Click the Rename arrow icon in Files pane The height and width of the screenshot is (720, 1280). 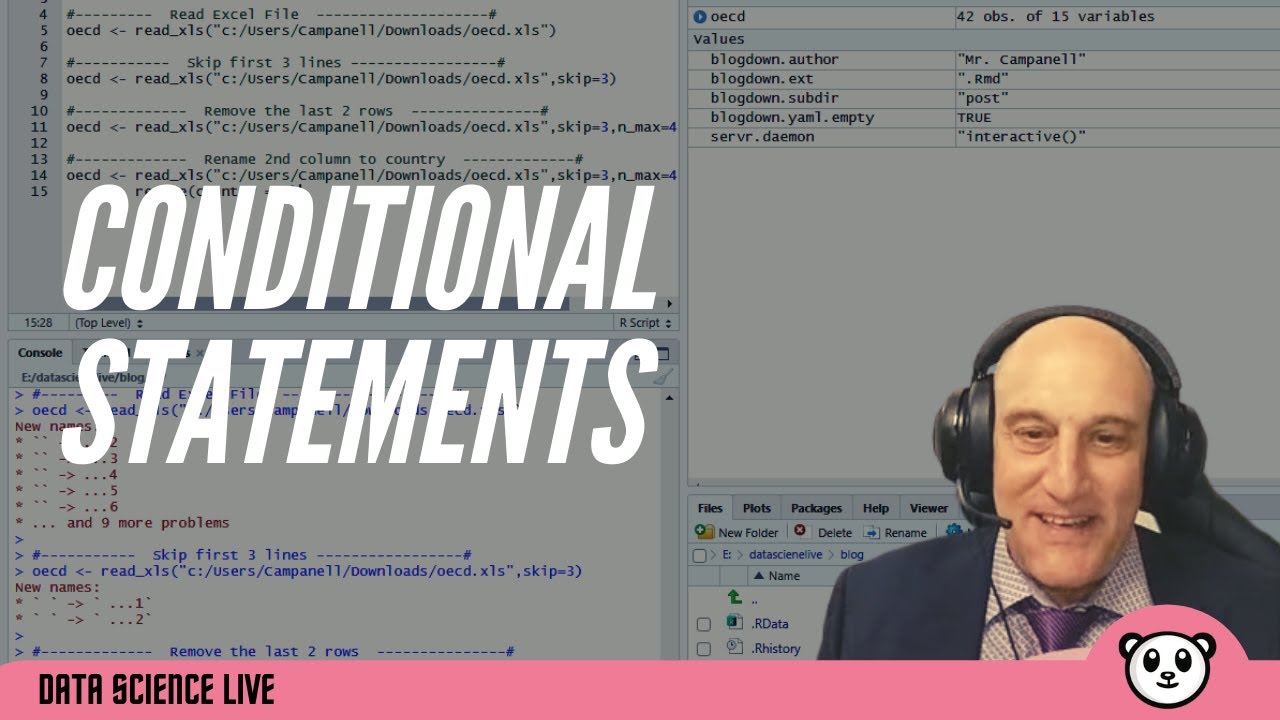pos(871,532)
